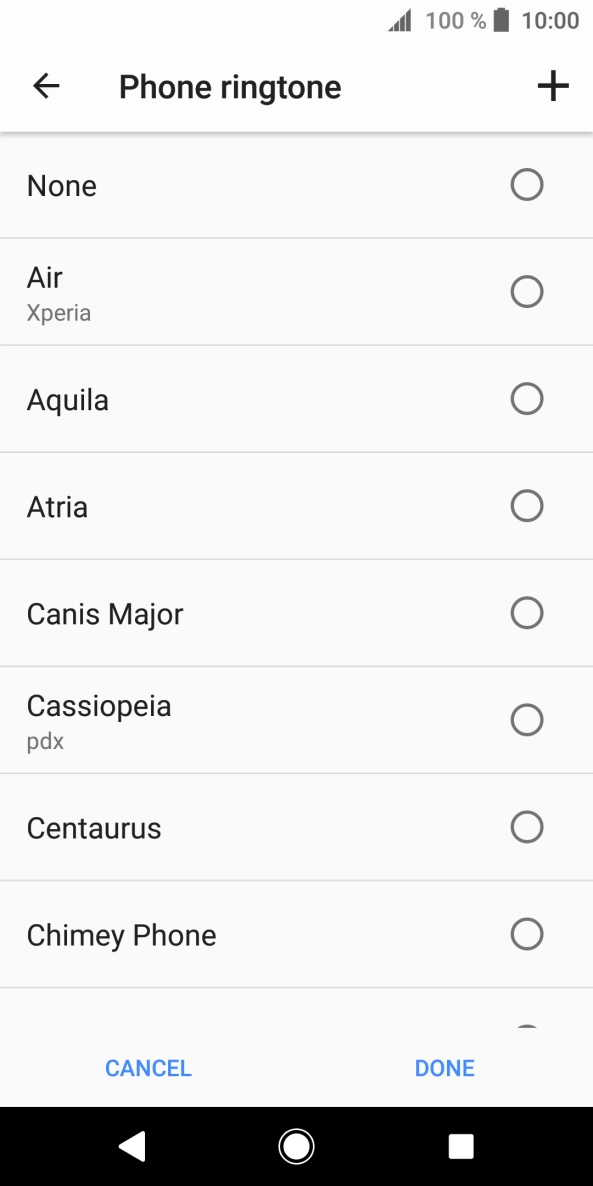Tap the back arrow in the header
The height and width of the screenshot is (1186, 593).
45,86
